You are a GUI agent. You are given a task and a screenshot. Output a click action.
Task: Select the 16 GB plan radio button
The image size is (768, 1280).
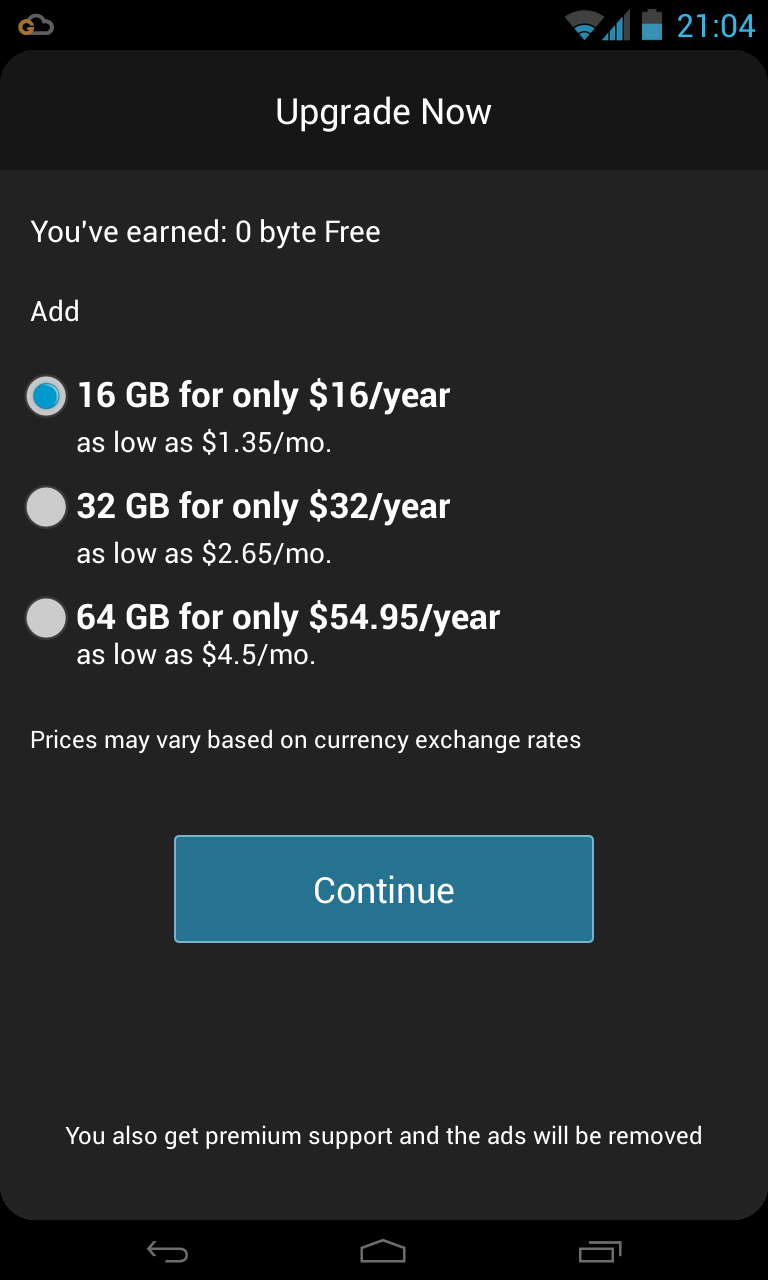pos(46,397)
